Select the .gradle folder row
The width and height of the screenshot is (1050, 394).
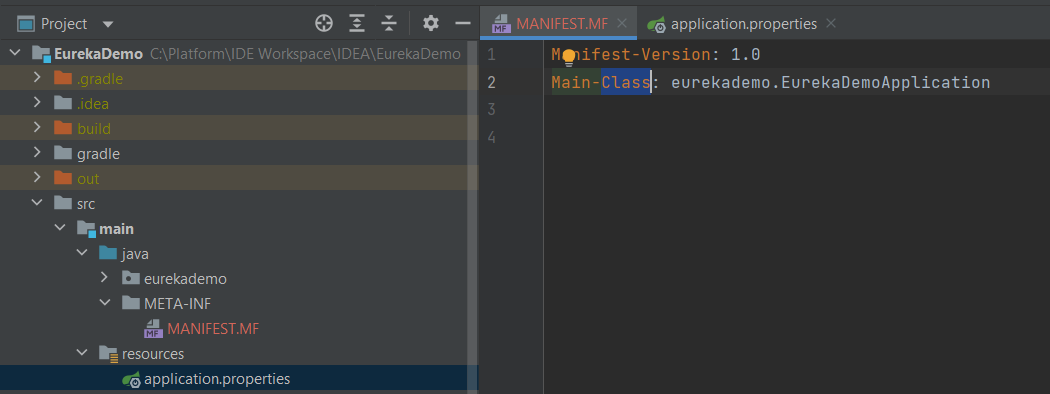point(239,78)
